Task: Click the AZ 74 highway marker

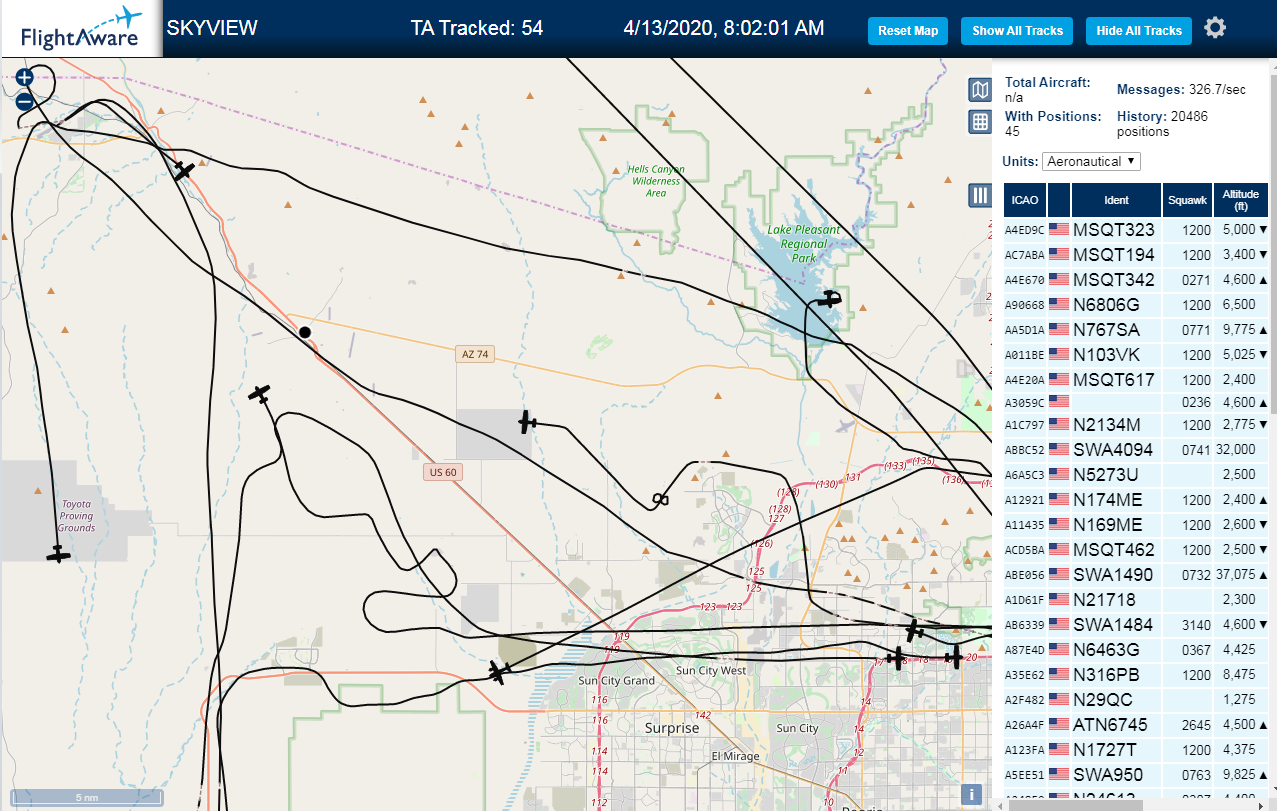Action: (475, 354)
